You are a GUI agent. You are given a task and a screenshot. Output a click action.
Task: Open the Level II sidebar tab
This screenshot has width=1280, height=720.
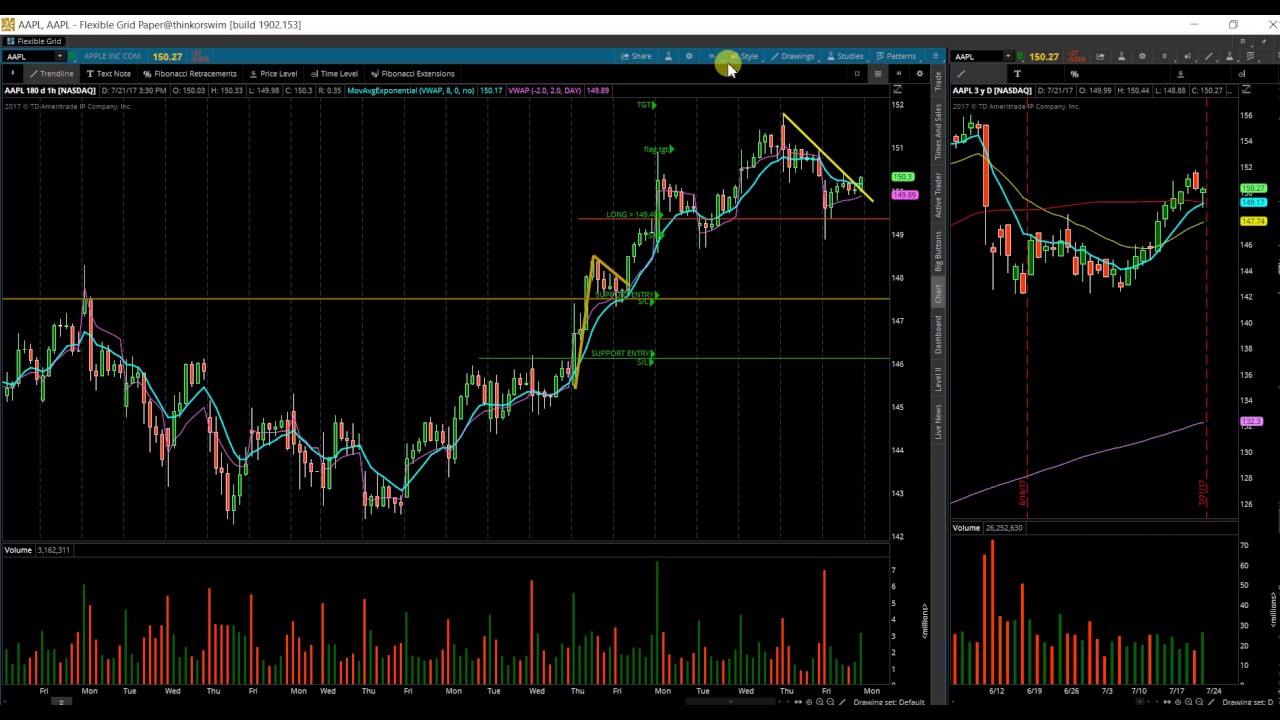click(938, 379)
